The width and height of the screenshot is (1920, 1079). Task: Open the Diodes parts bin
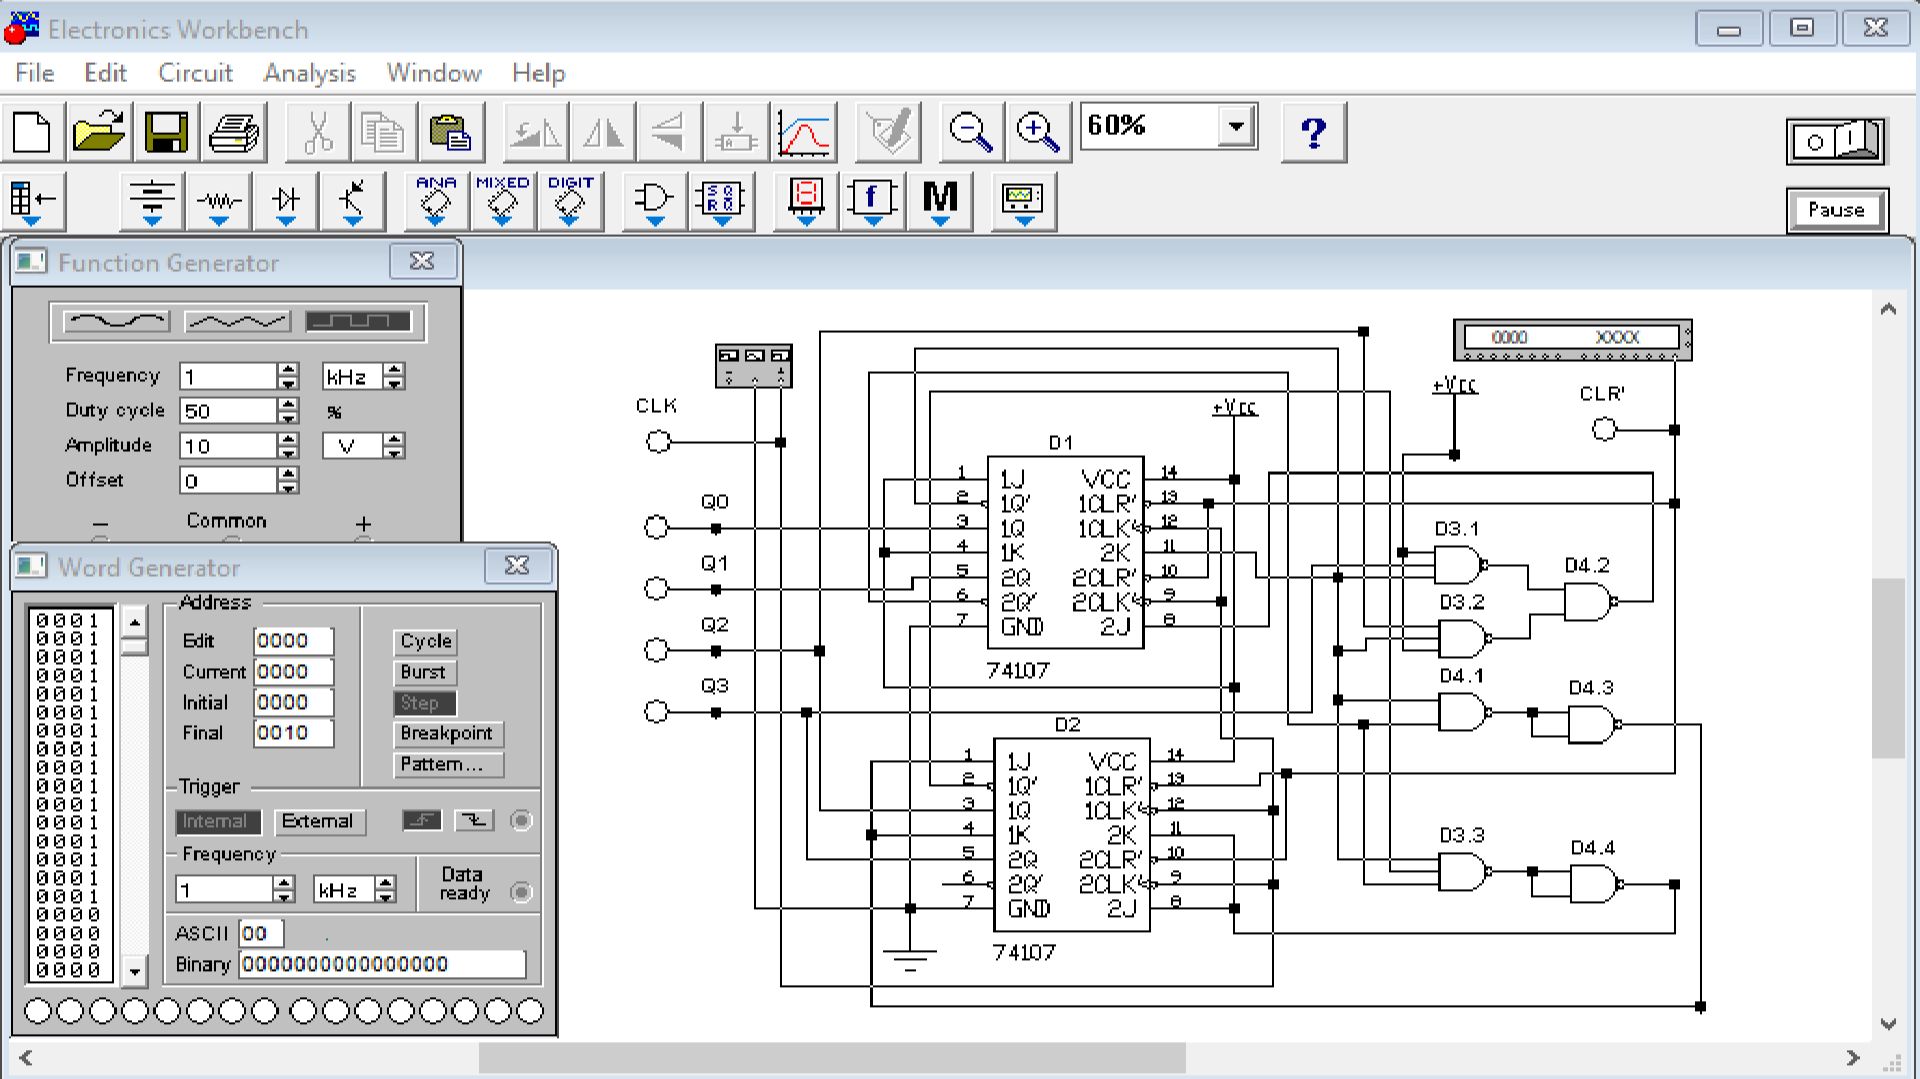286,201
